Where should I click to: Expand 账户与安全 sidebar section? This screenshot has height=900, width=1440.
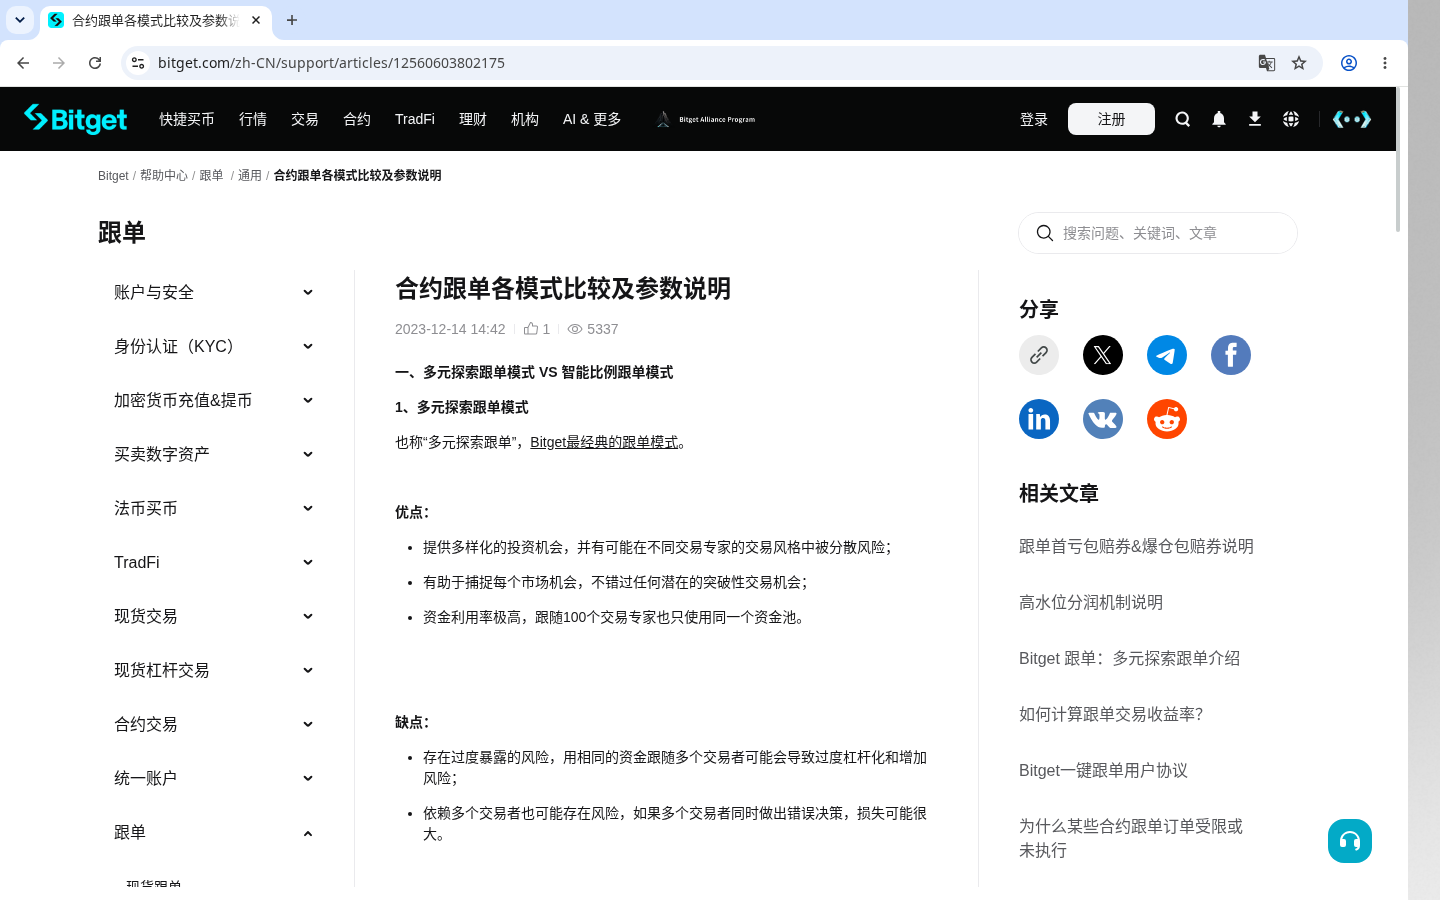[214, 292]
